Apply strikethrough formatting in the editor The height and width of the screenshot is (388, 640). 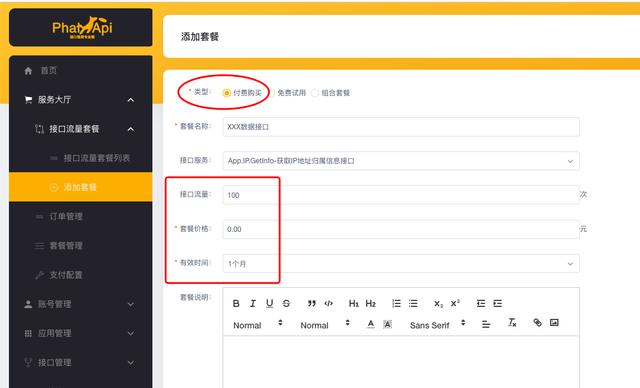[286, 303]
